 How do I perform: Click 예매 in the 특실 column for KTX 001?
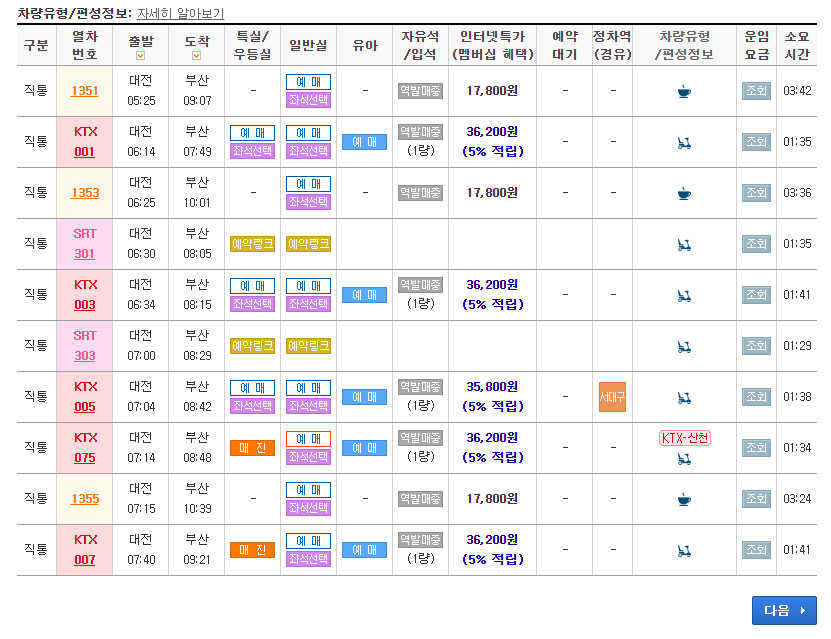(252, 133)
